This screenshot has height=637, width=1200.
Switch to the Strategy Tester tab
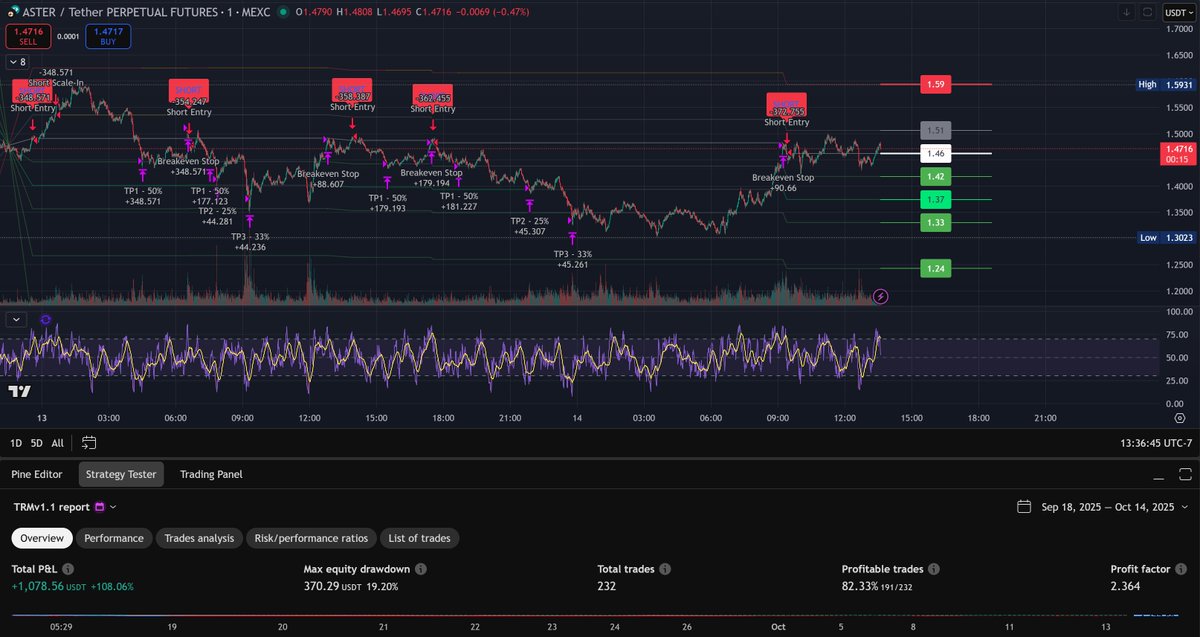(121, 474)
